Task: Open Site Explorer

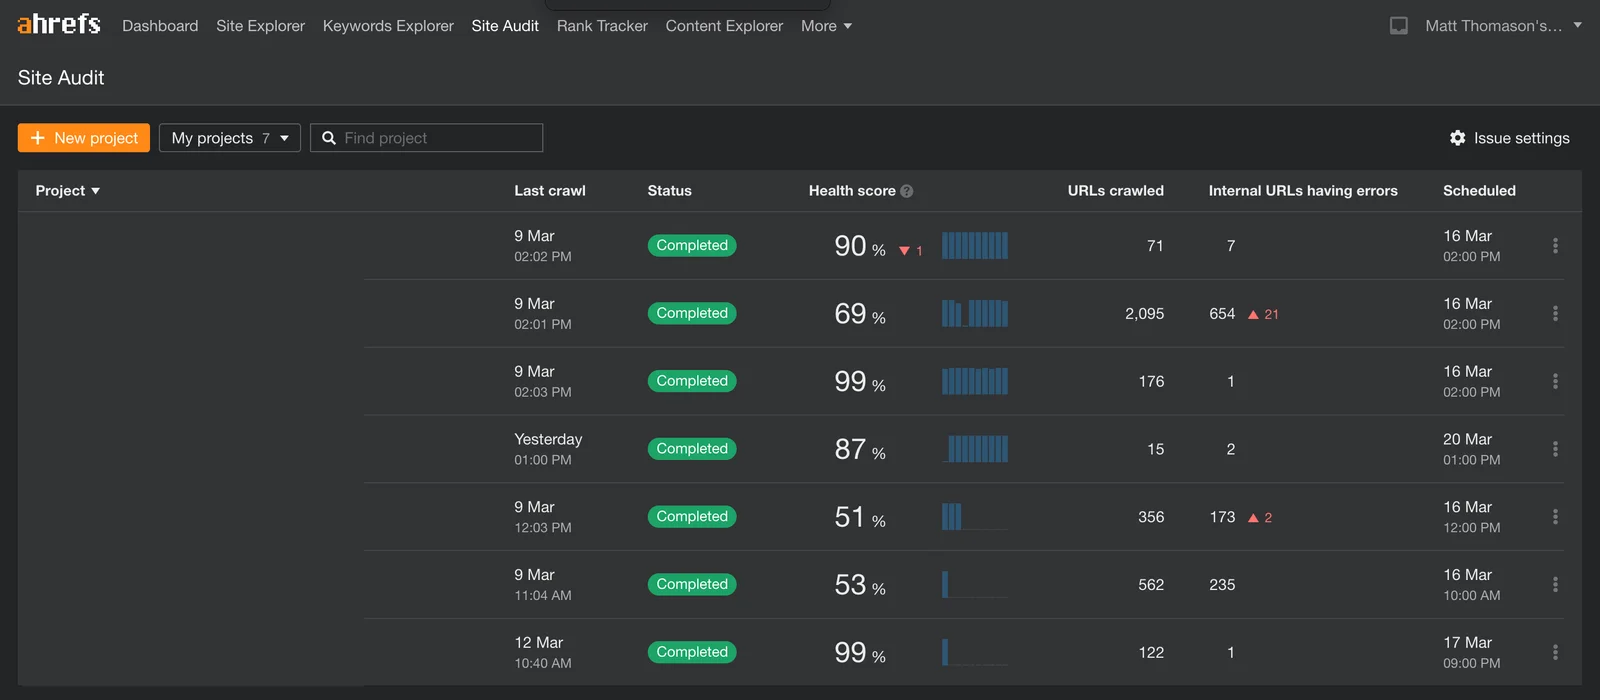Action: (x=260, y=26)
